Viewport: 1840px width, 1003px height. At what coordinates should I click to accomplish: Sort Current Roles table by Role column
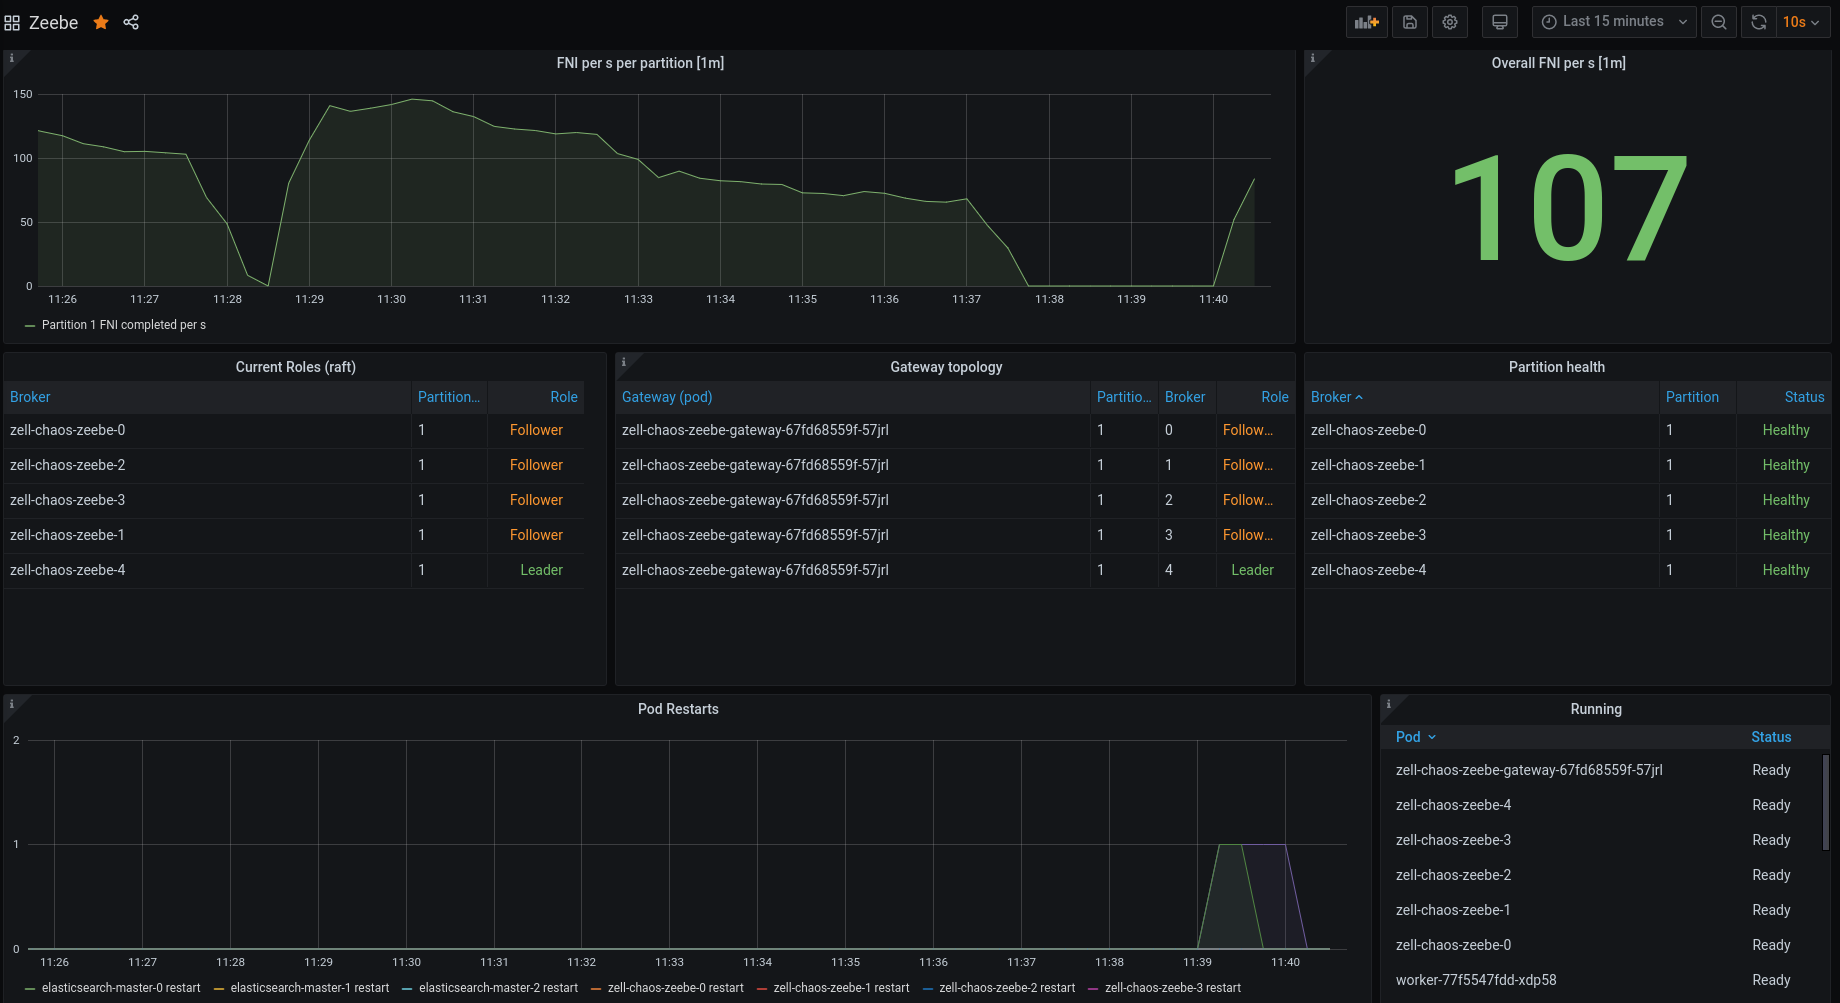(x=564, y=397)
